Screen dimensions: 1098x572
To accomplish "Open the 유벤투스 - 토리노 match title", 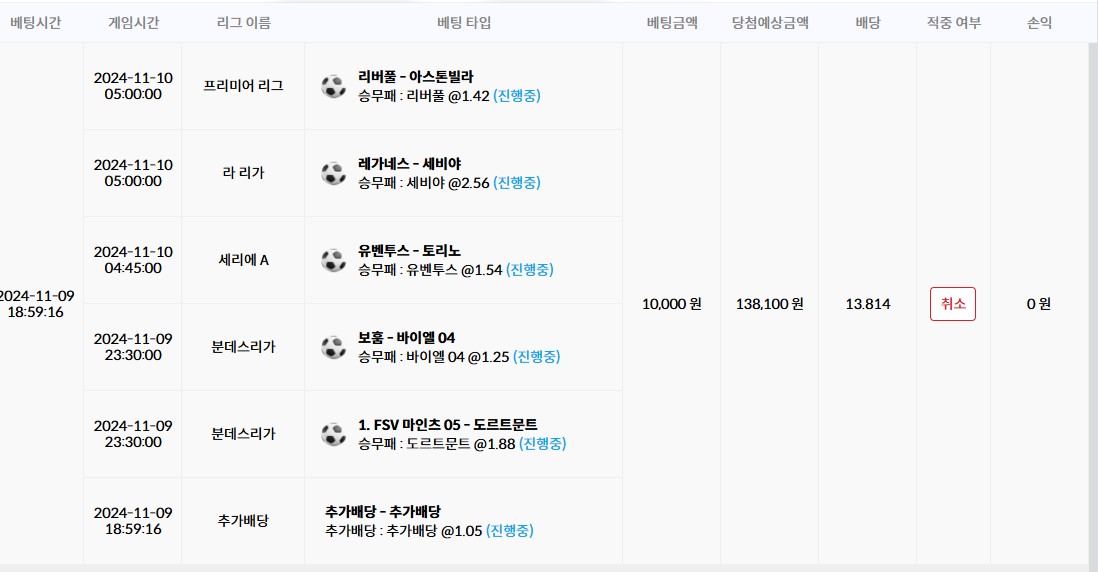I will (409, 250).
